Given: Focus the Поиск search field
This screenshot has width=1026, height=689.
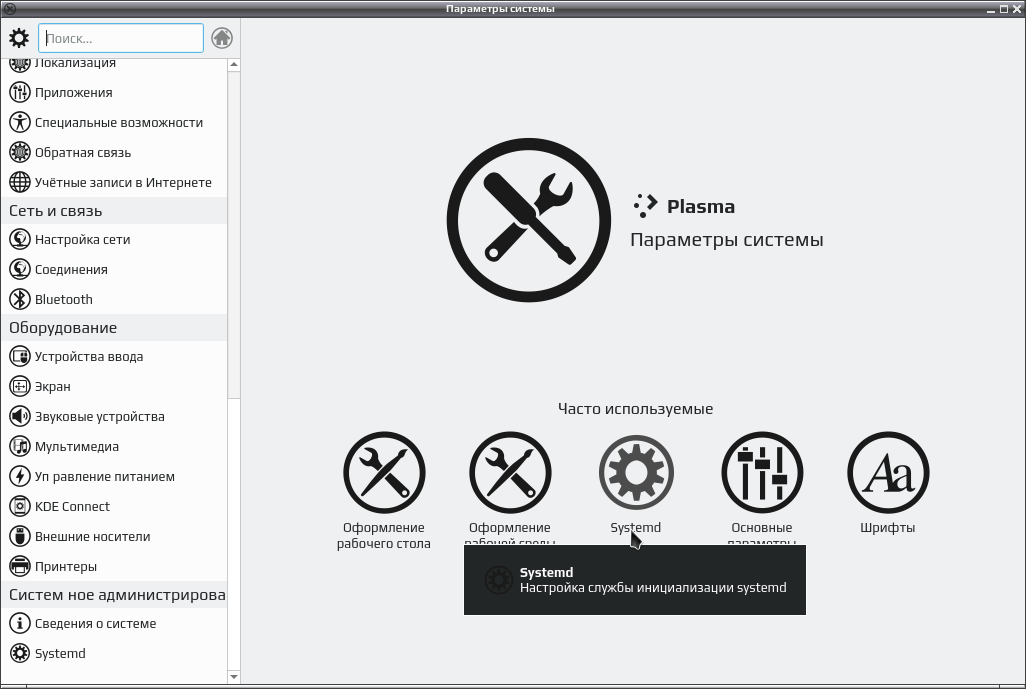Looking at the screenshot, I should point(121,38).
